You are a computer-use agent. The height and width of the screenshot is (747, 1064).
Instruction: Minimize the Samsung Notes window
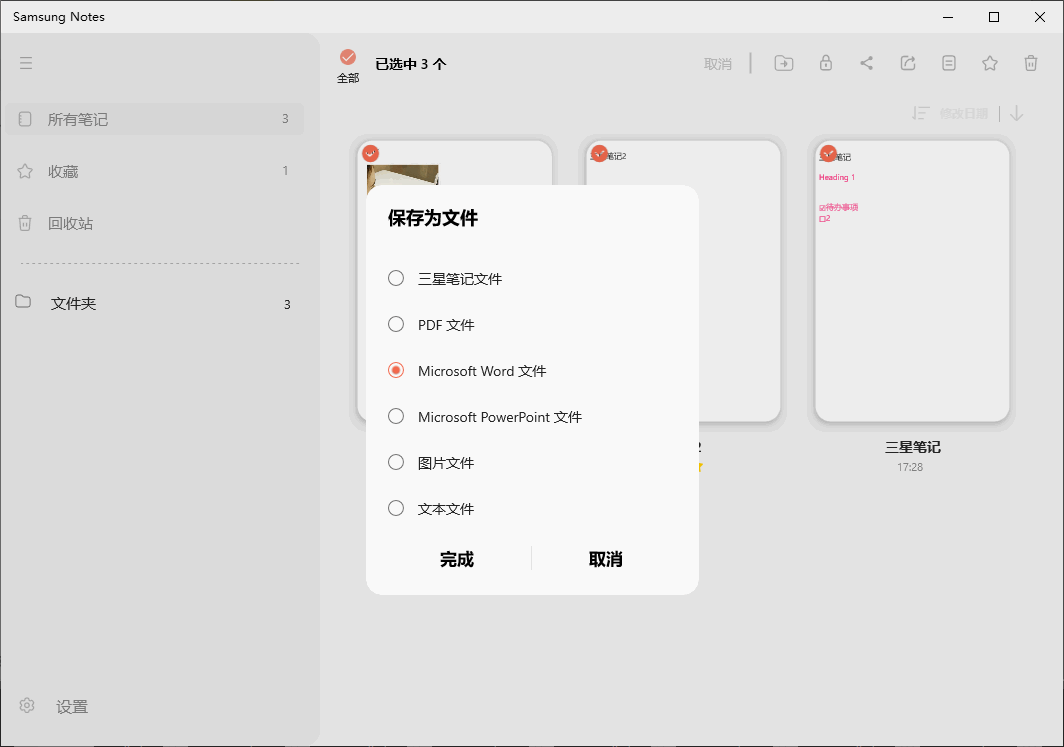(948, 17)
